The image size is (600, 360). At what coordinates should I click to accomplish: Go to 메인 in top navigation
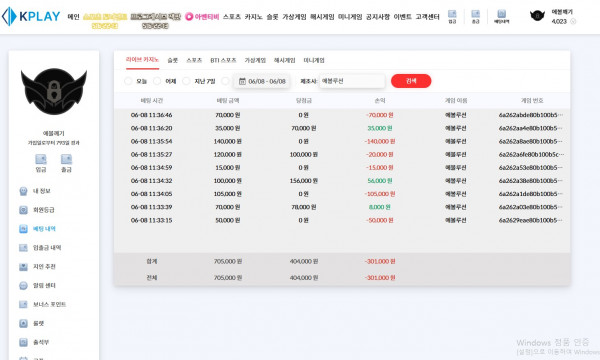73,17
